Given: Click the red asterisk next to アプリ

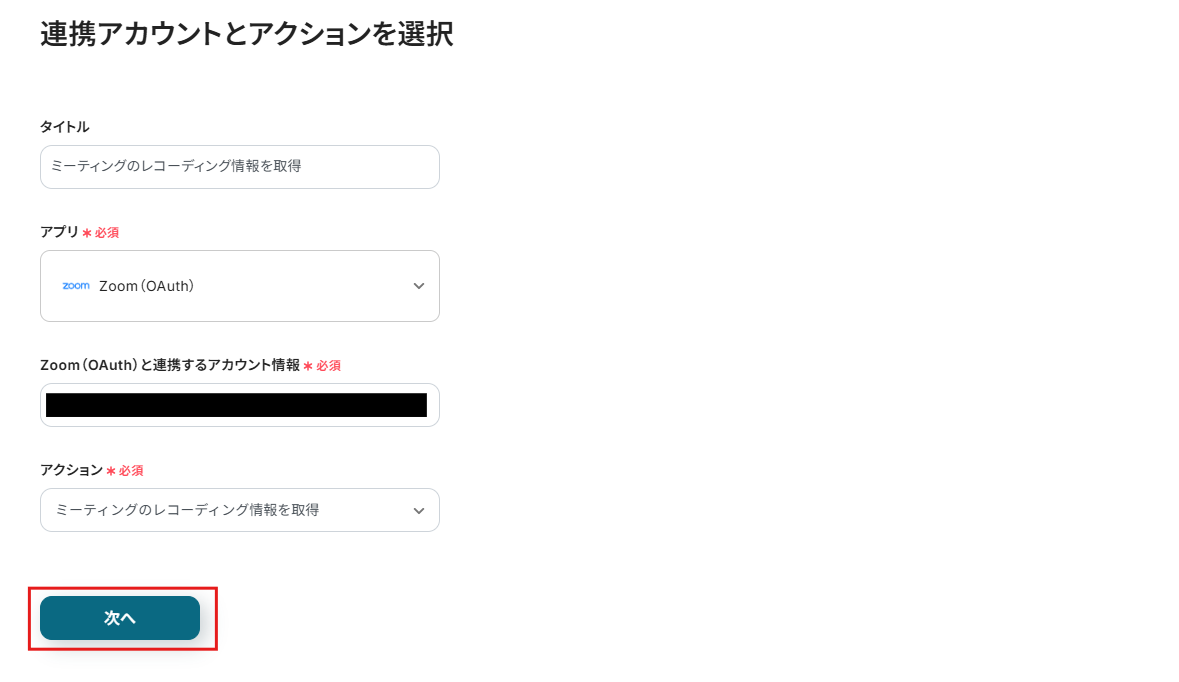Looking at the screenshot, I should [x=87, y=232].
